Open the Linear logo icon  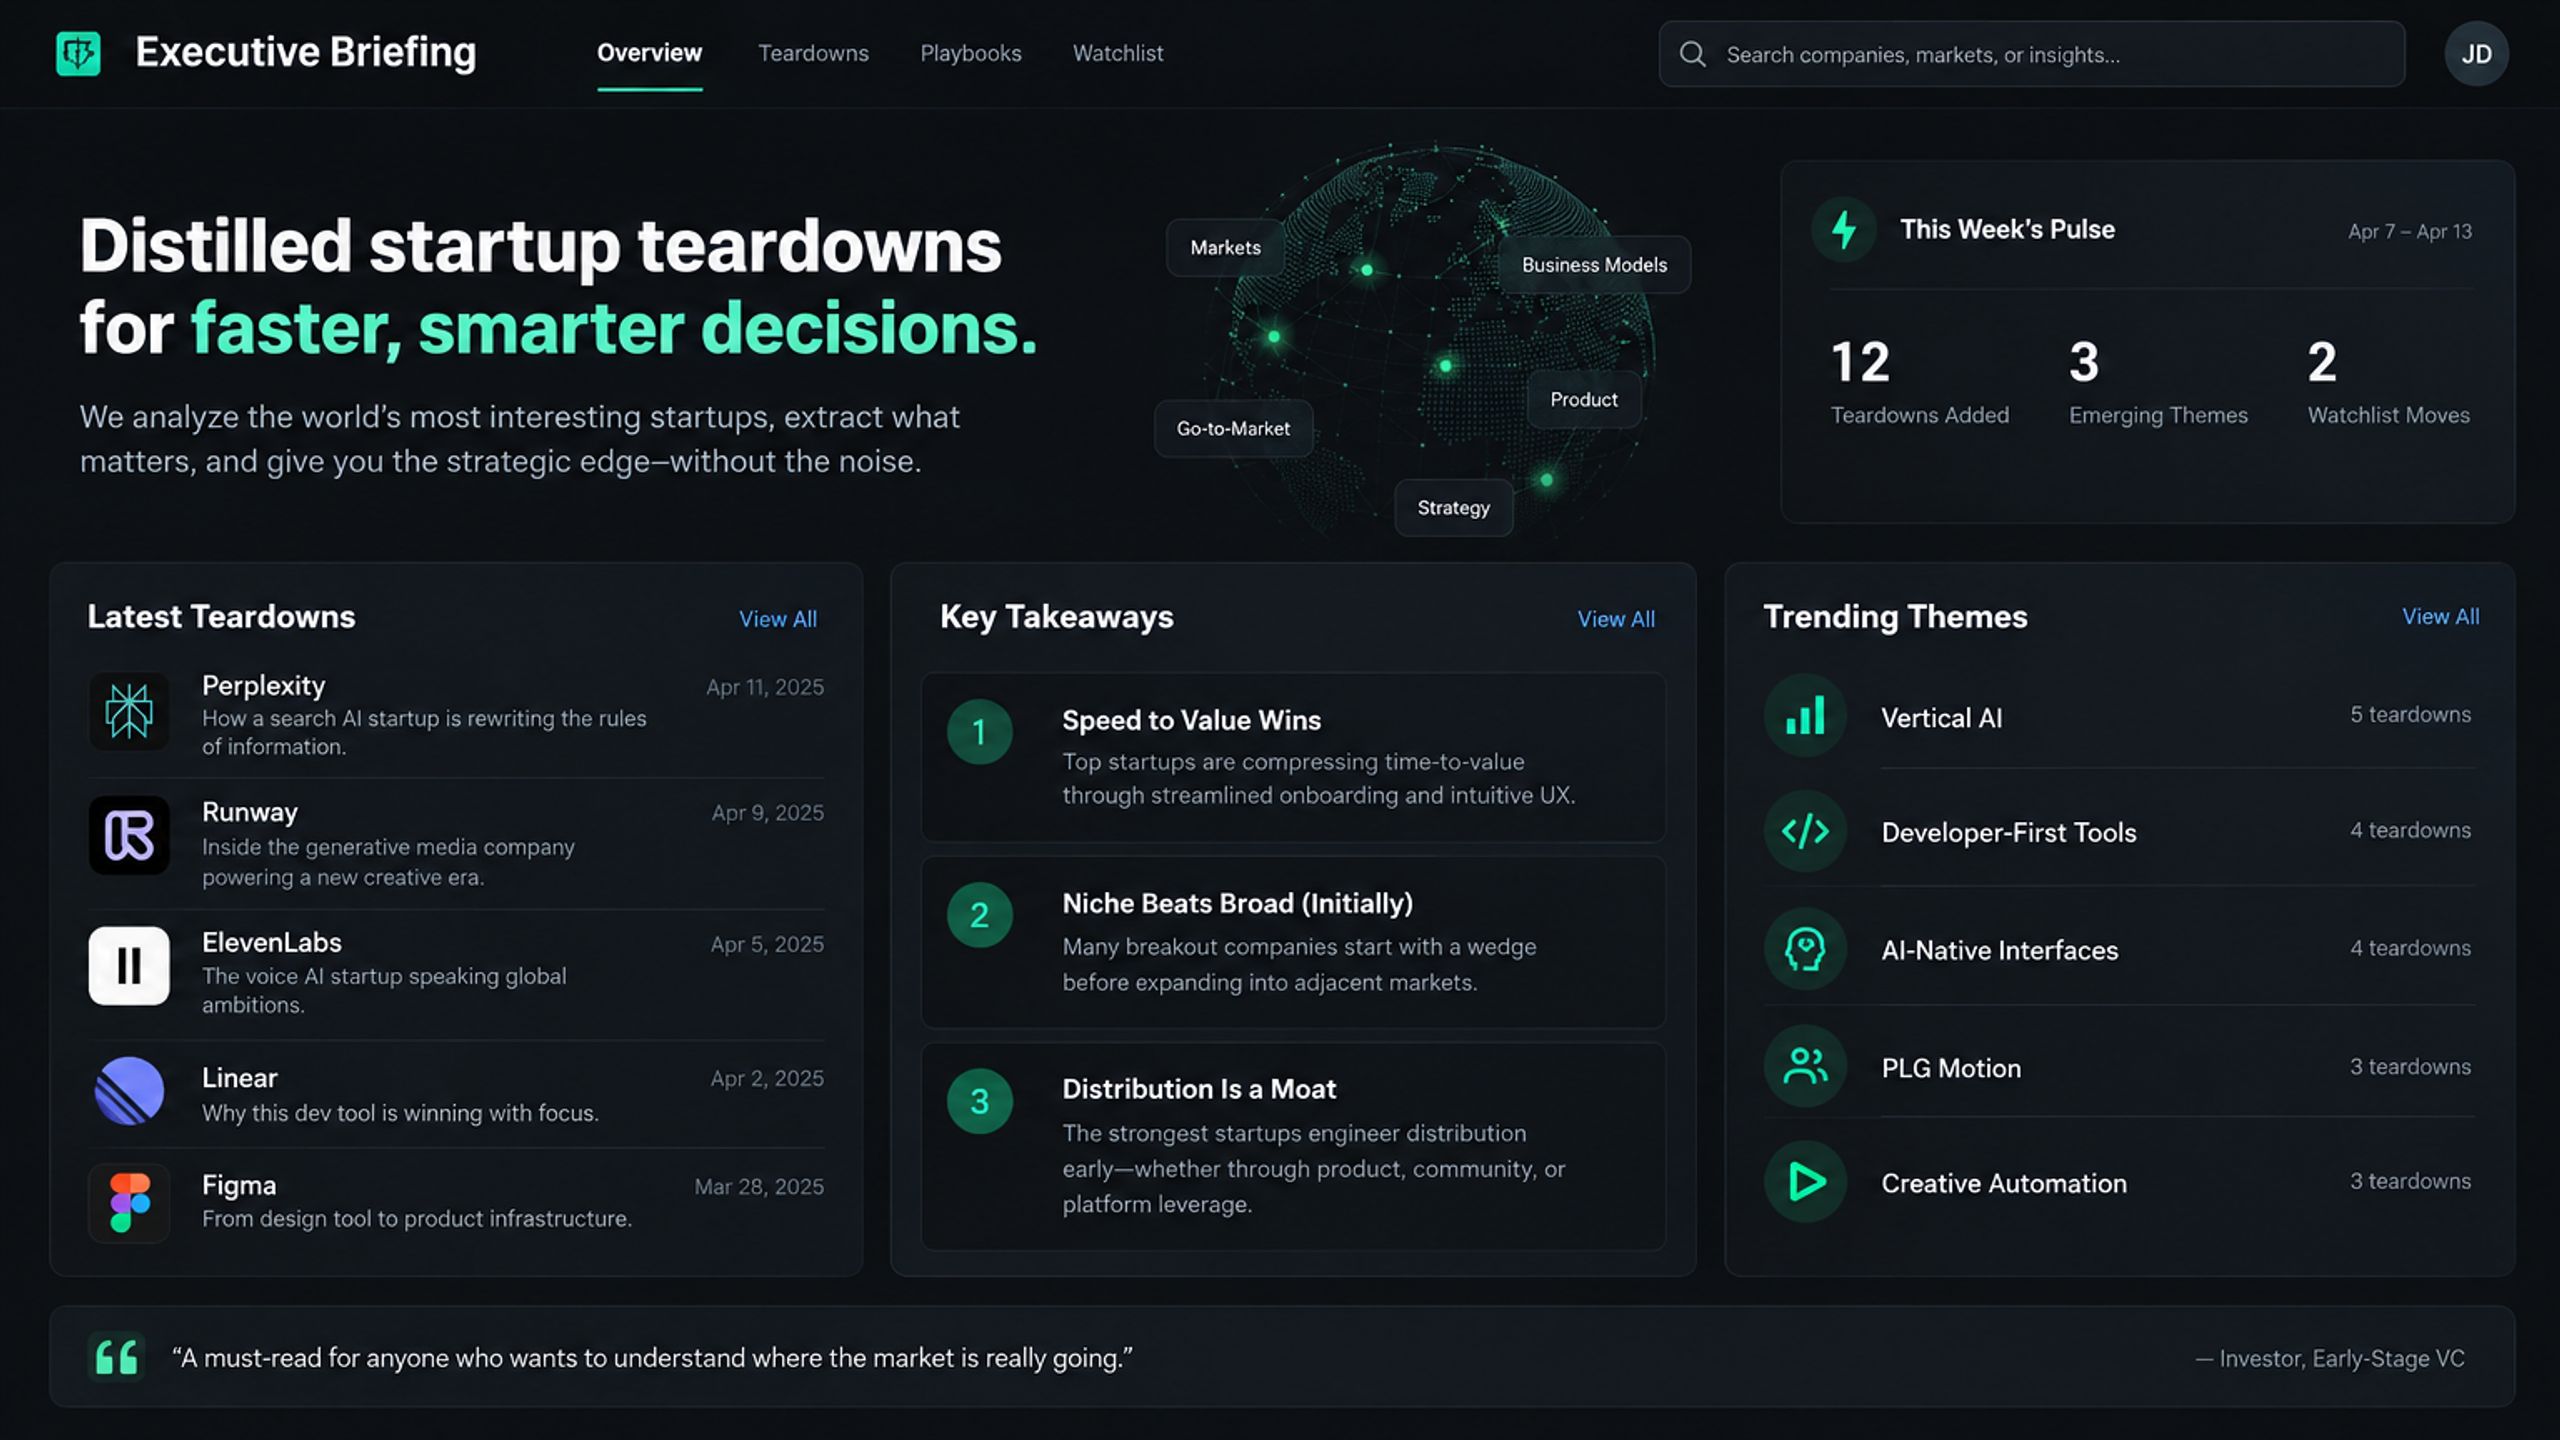[129, 1091]
